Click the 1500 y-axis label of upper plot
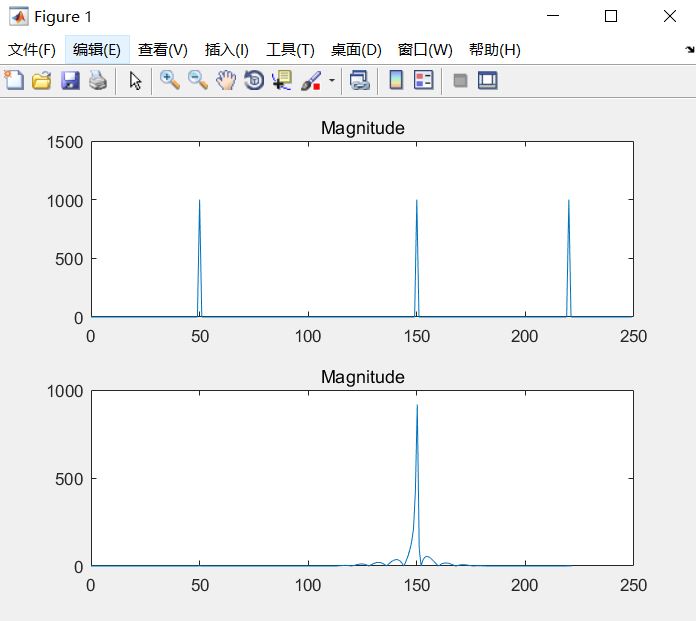 pos(65,142)
